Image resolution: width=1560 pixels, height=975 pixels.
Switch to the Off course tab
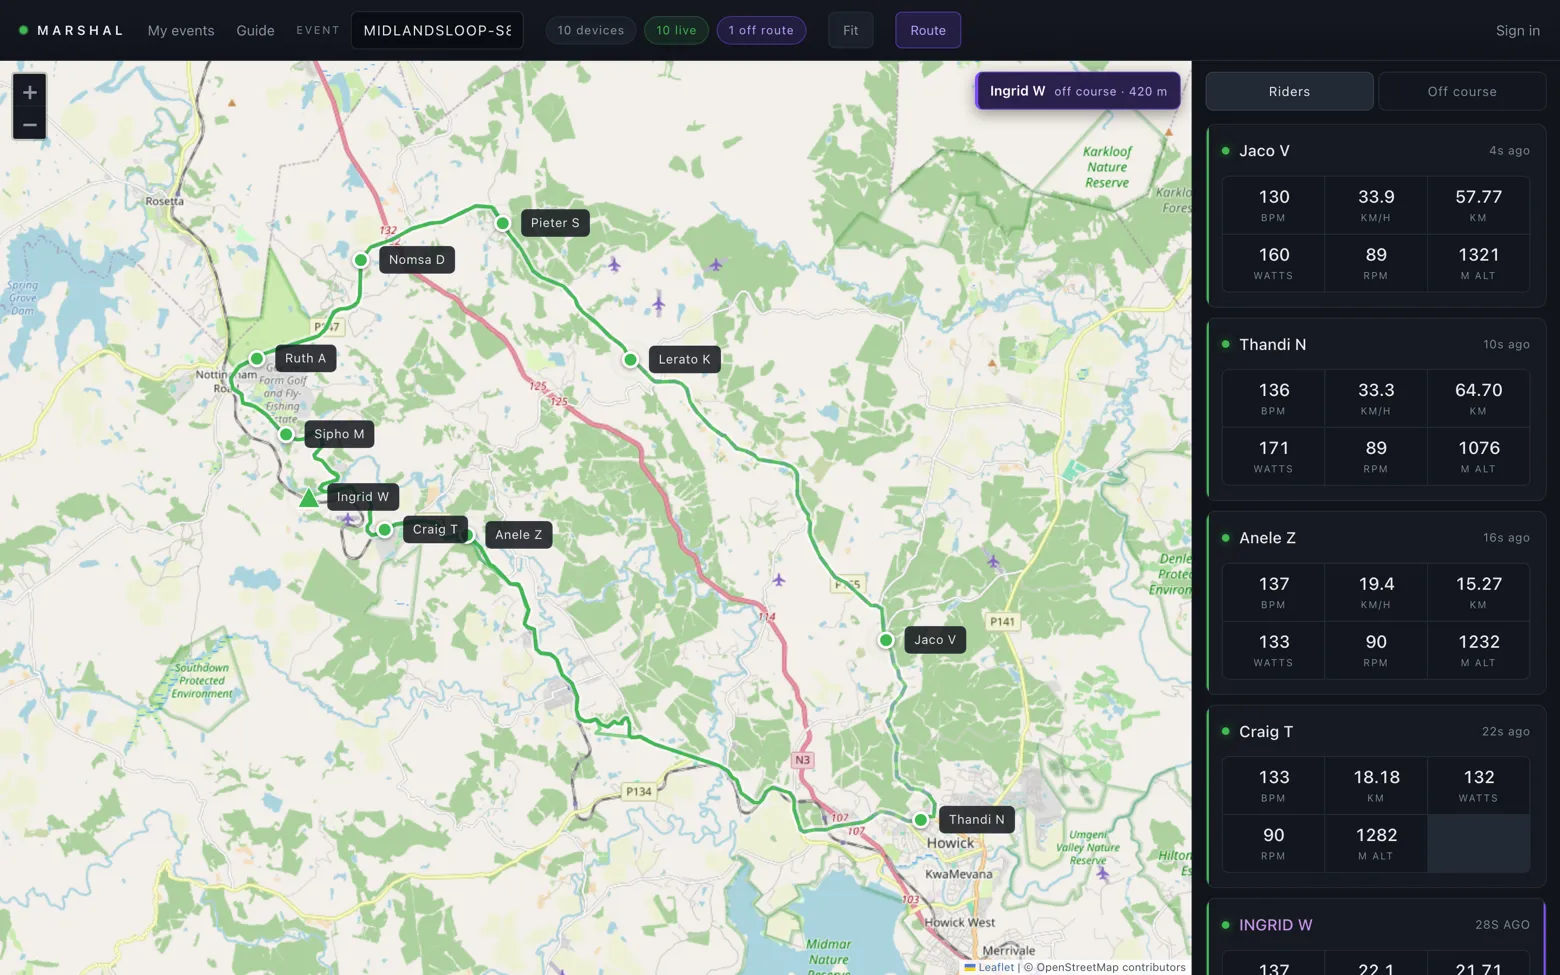(1462, 91)
